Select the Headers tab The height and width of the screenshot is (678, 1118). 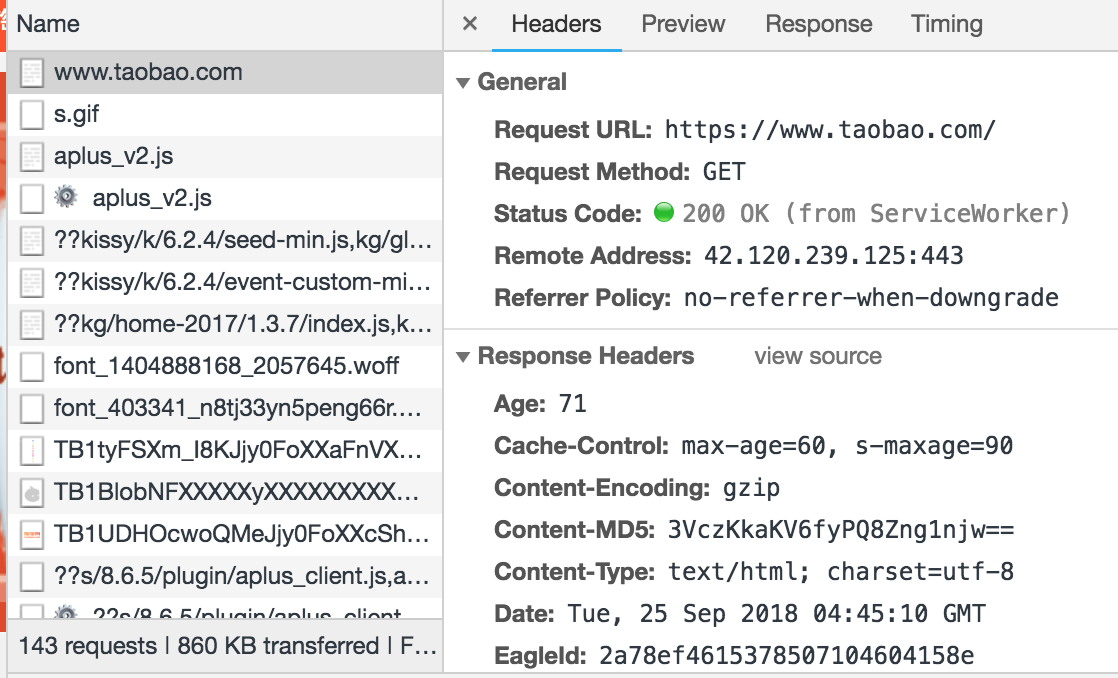pos(556,24)
